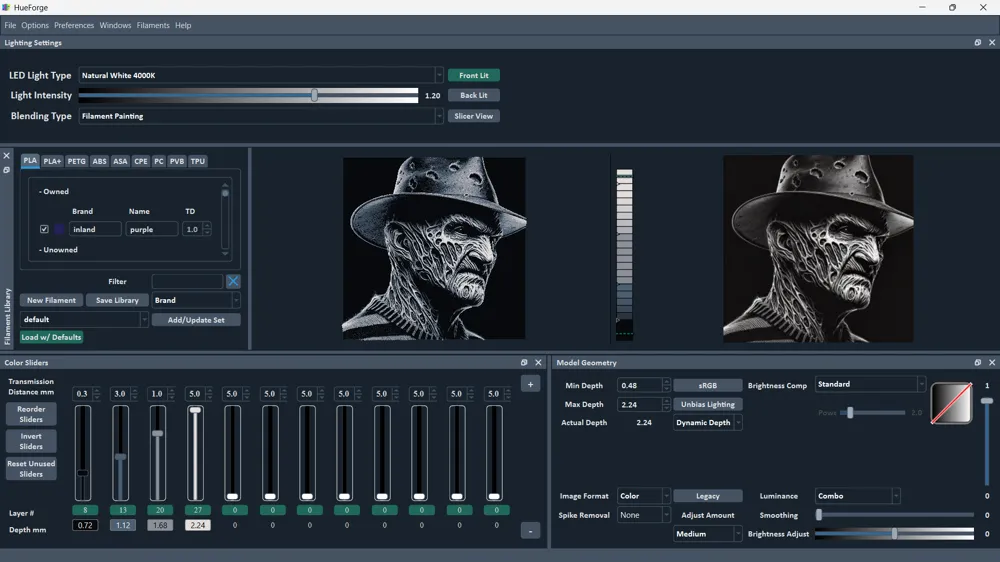Toggle Unbias Lighting

pos(707,404)
